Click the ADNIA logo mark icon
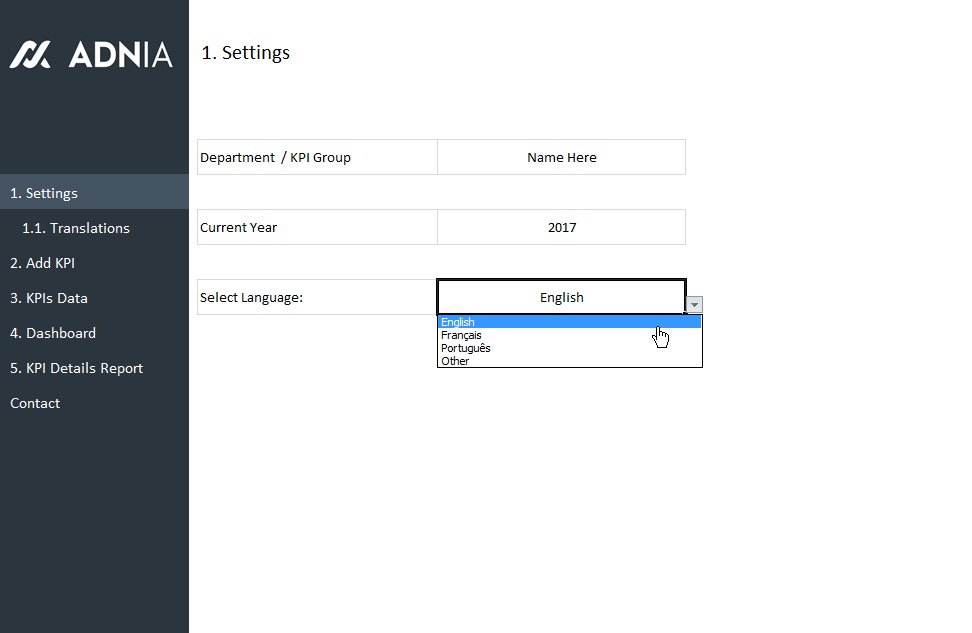 tap(30, 54)
